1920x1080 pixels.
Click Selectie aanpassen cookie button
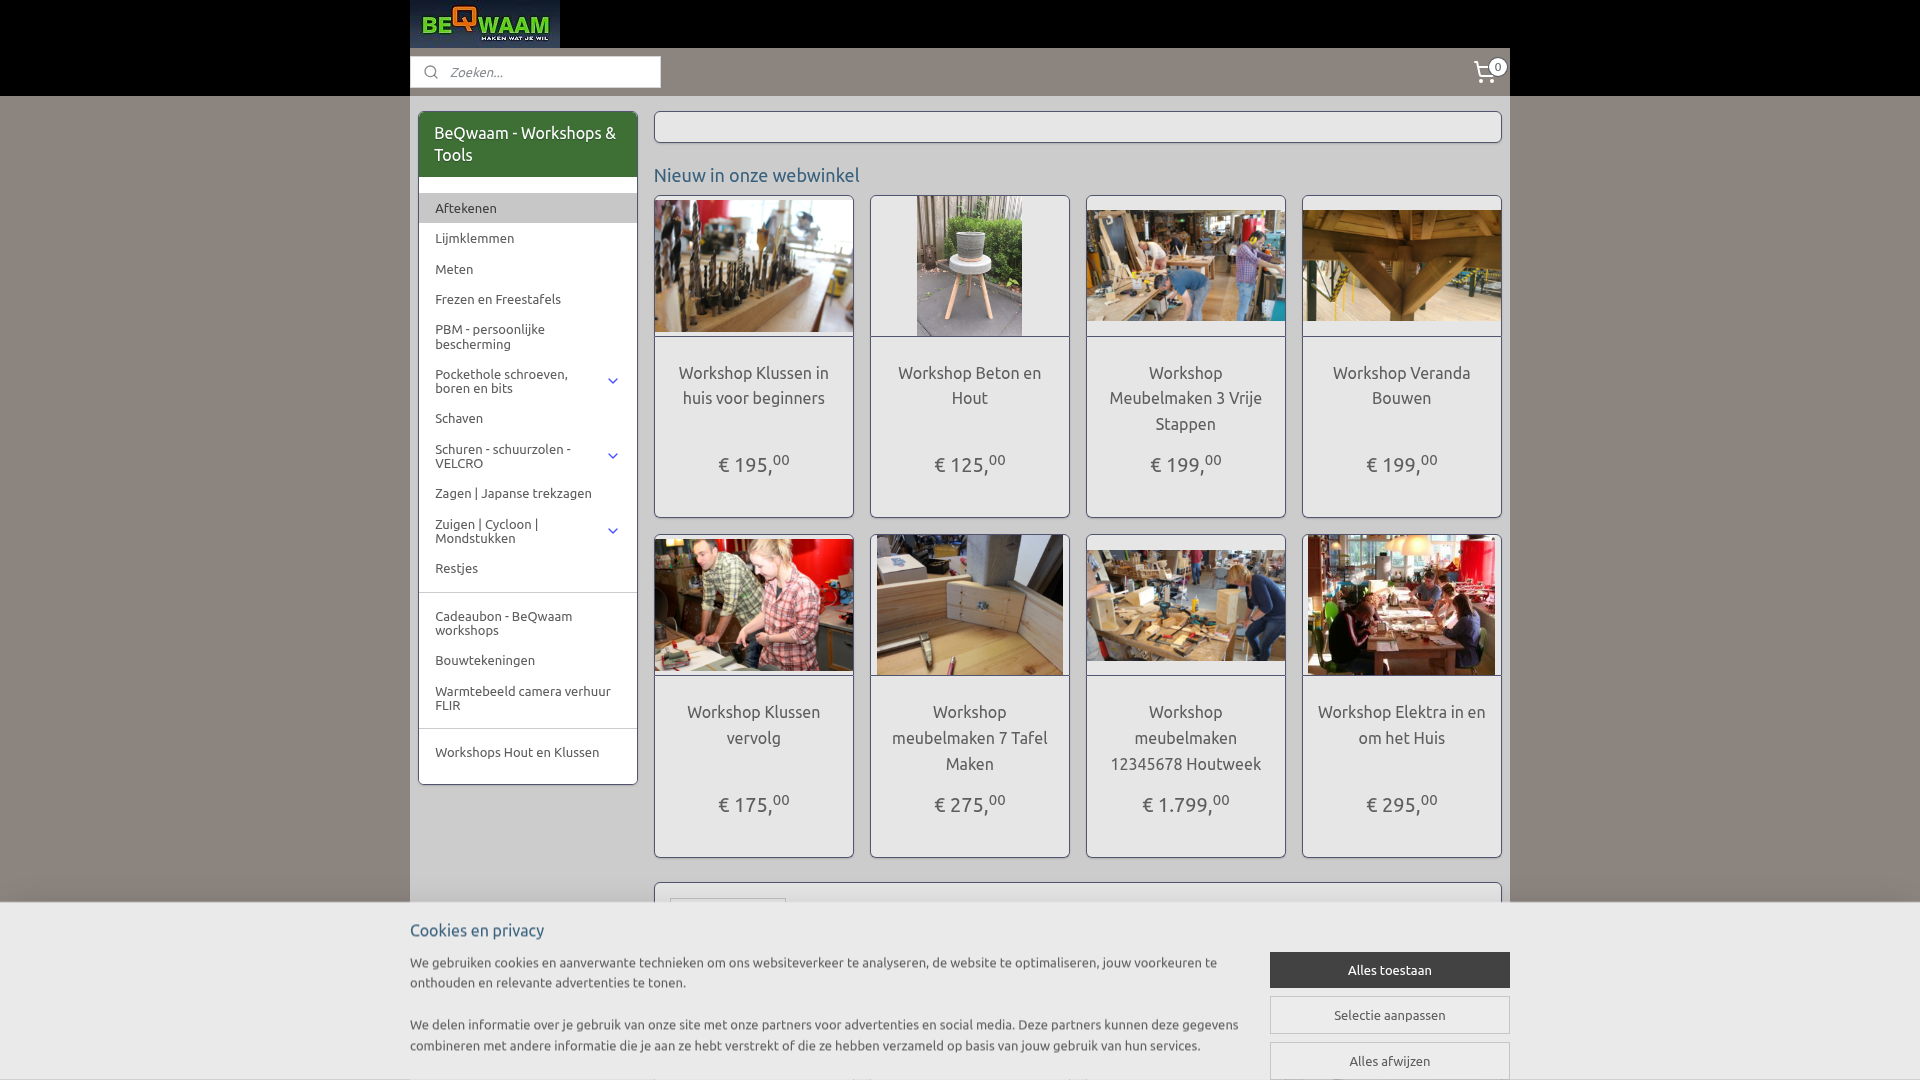(1390, 1015)
